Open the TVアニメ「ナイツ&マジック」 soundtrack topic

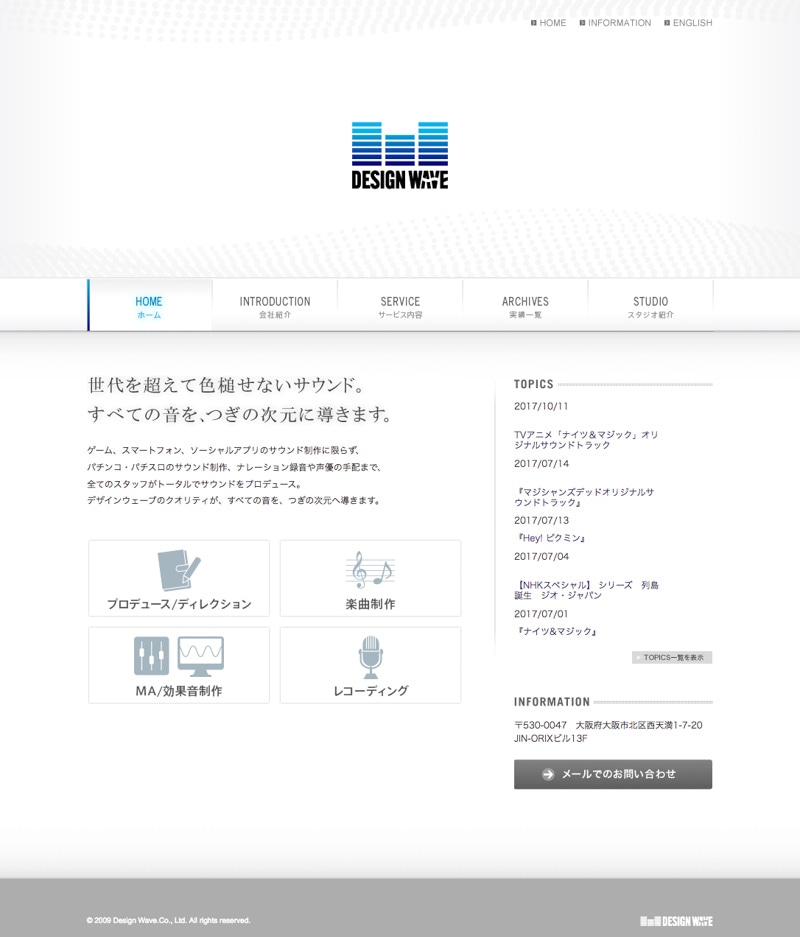(586, 440)
